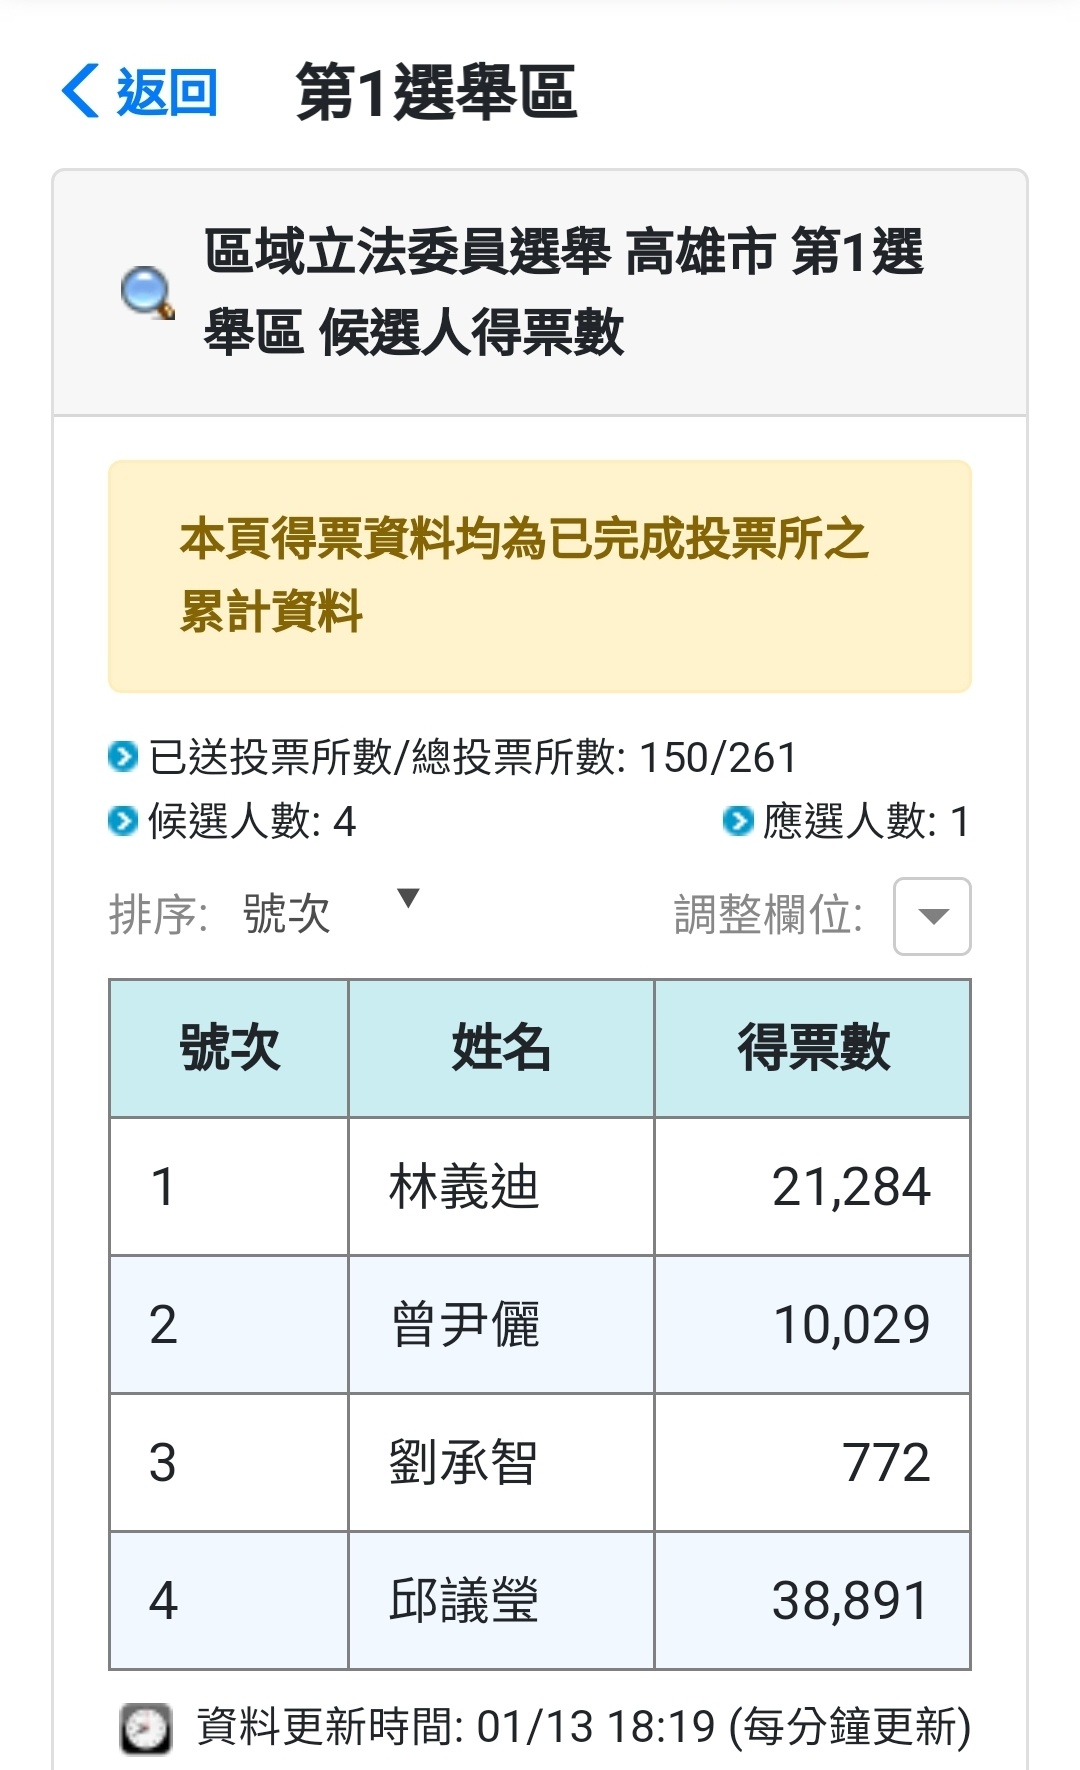
Task: Click the 得票數 column header
Action: click(813, 1048)
